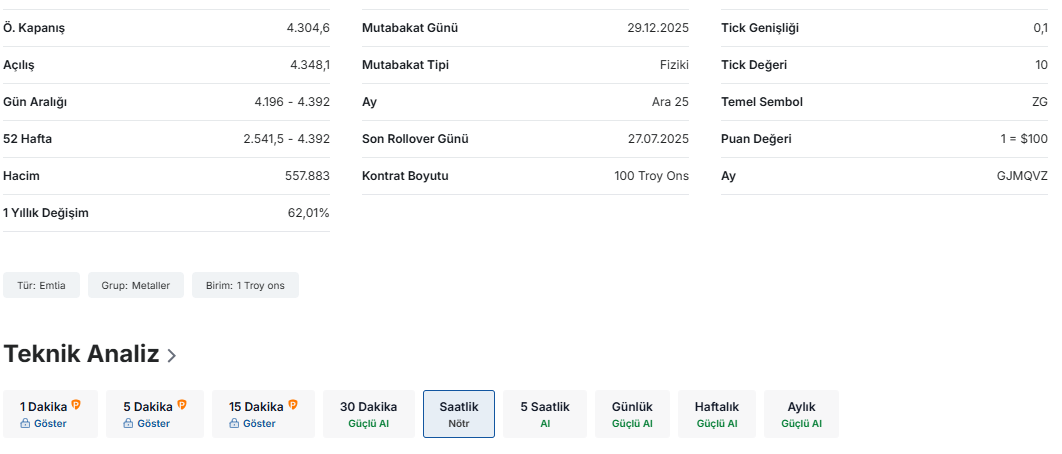Click the lock icon under 5 Dakika
This screenshot has width=1062, height=454.
click(129, 424)
